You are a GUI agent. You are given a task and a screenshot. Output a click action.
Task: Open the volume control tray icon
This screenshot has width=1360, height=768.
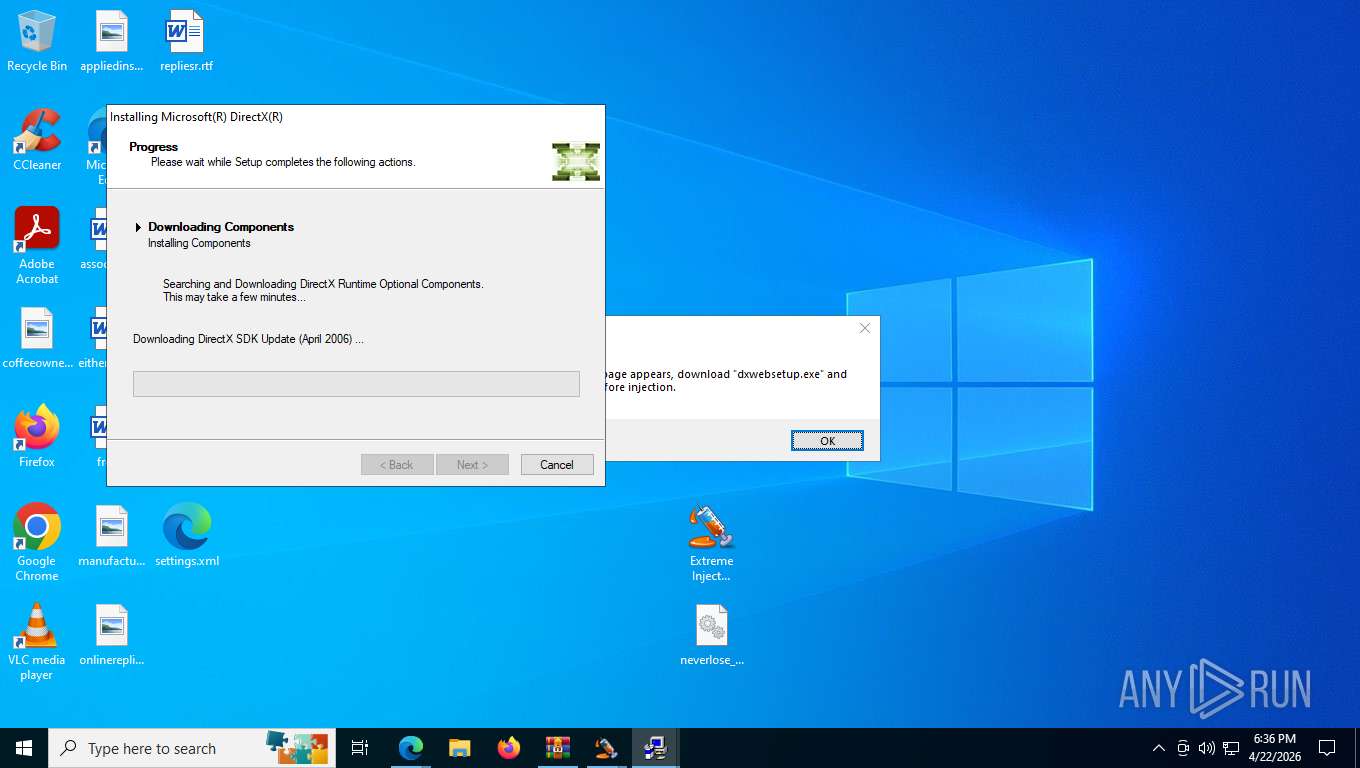tap(1207, 748)
